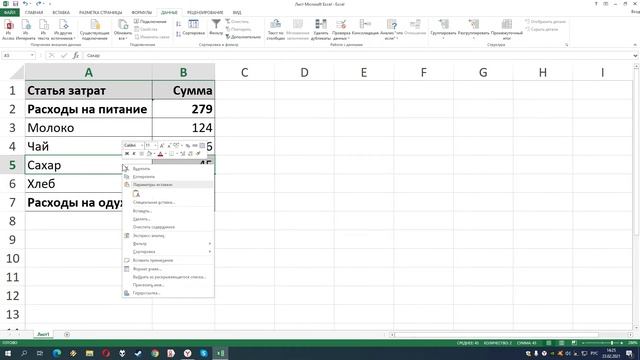
Task: Click Excel icon in taskbar
Action: [220, 353]
